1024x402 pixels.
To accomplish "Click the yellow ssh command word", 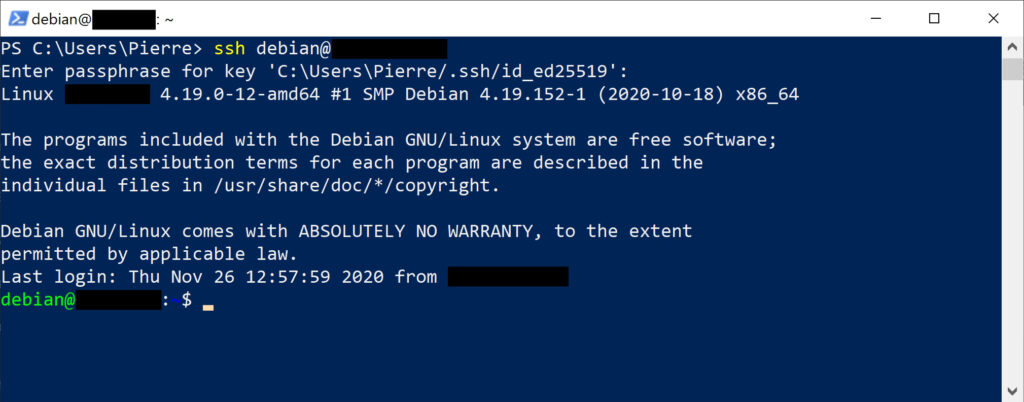I will point(229,49).
